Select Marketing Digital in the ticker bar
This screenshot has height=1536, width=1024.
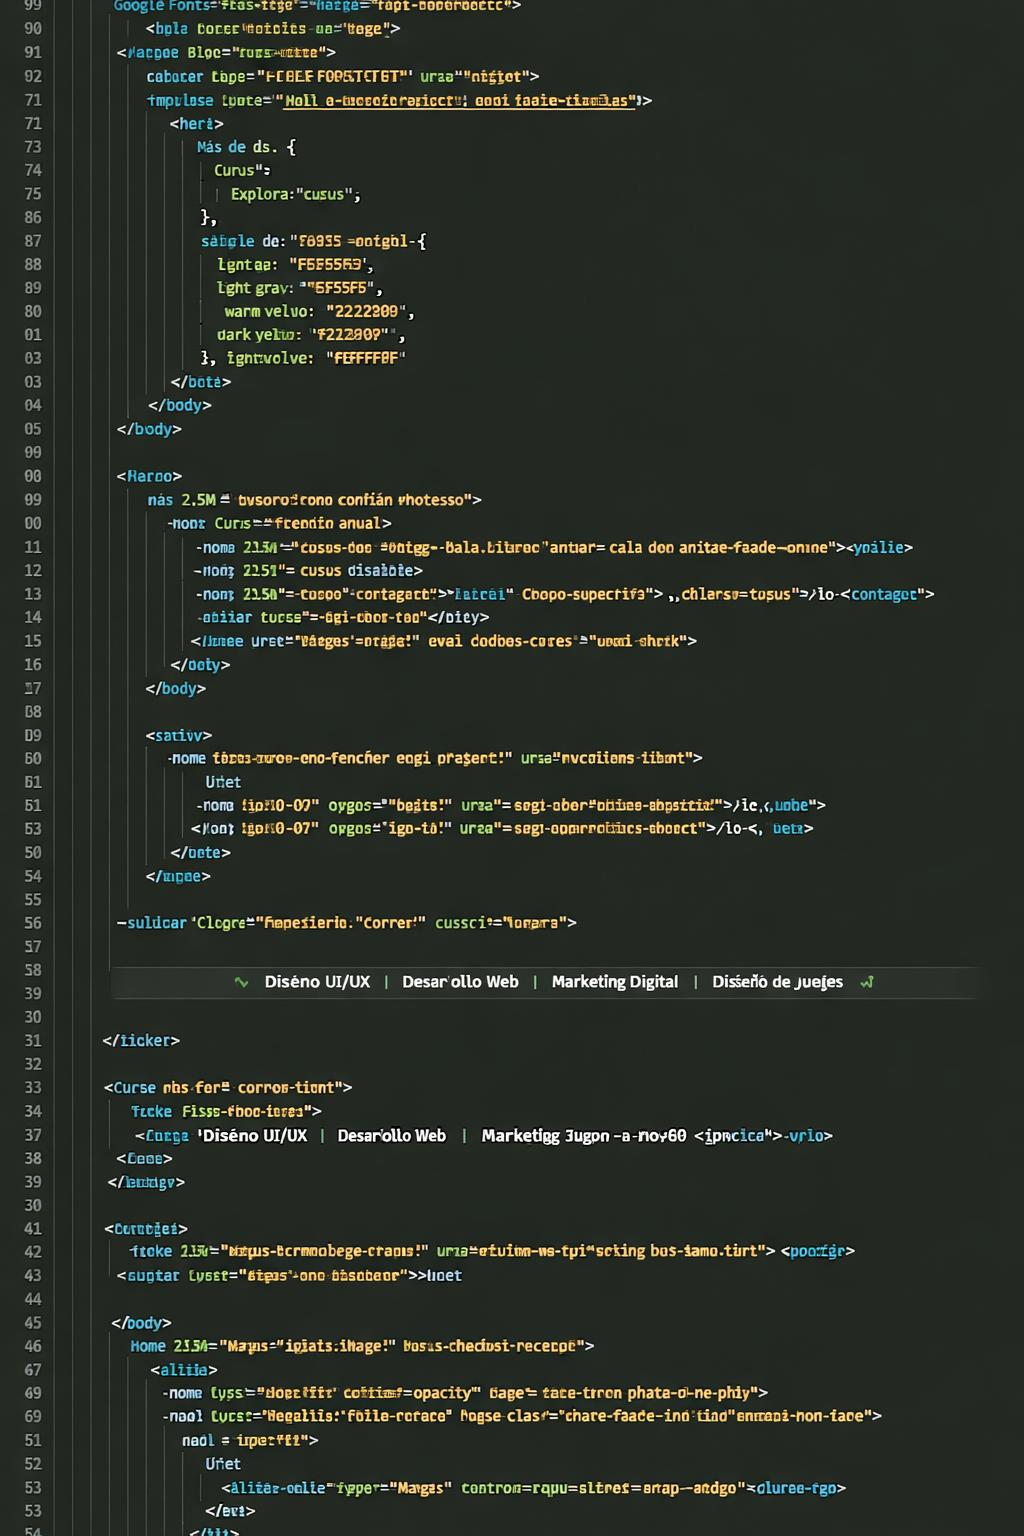(x=615, y=982)
